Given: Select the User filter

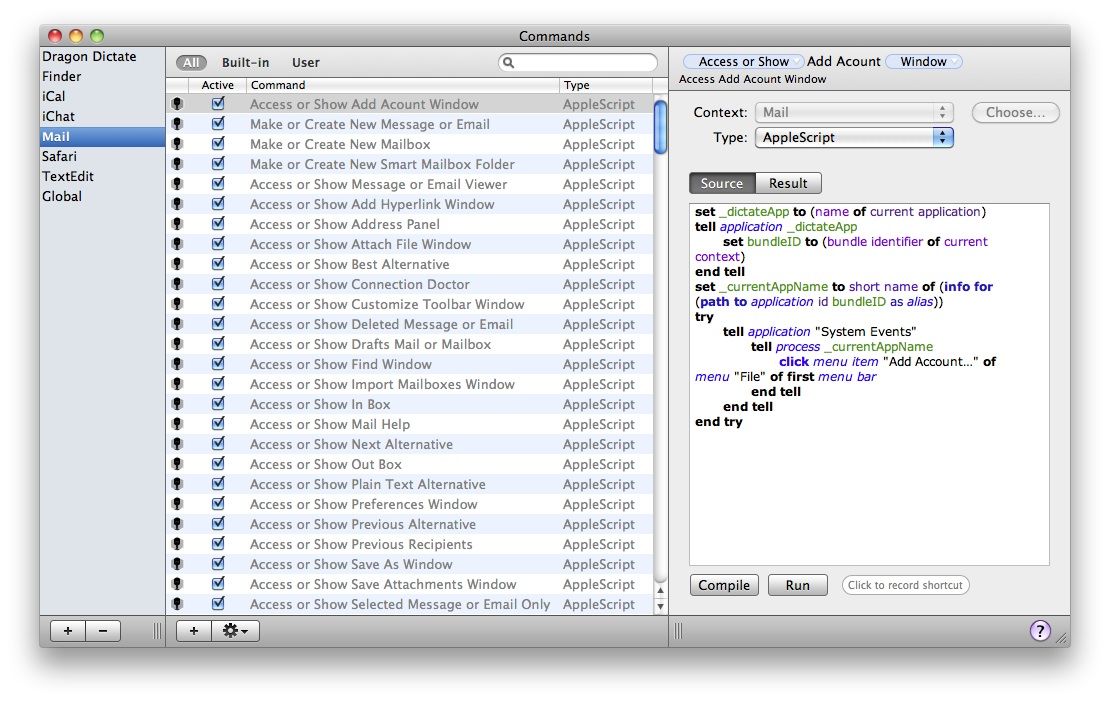Looking at the screenshot, I should pyautogui.click(x=306, y=62).
